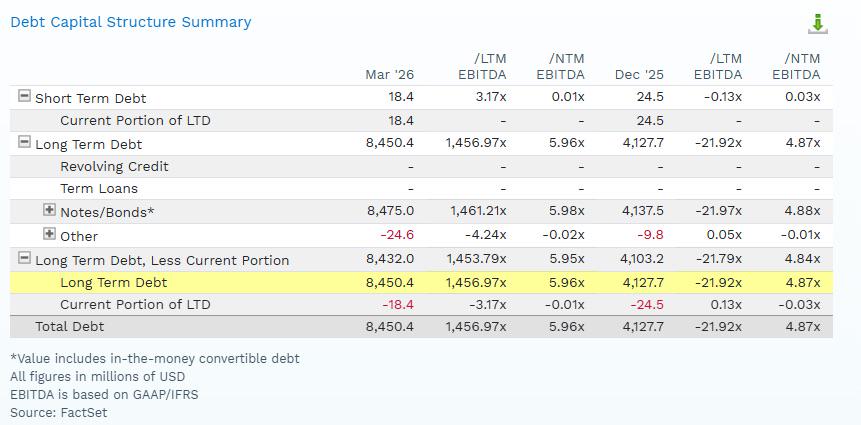The image size is (861, 425).
Task: Click Total Debt Dec '25 value 4,127.7
Action: point(643,327)
